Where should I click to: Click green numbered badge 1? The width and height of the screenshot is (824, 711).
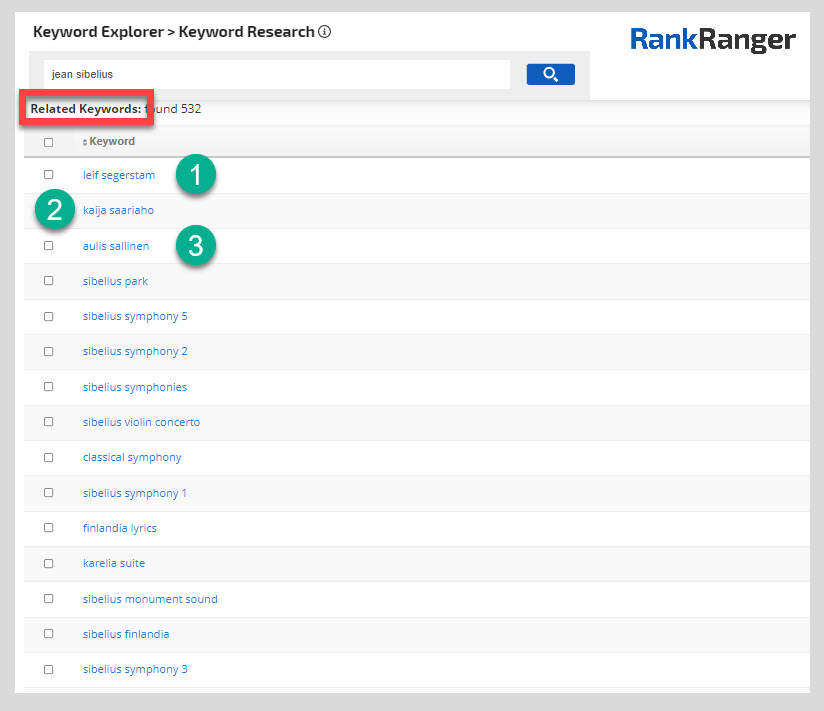(196, 175)
